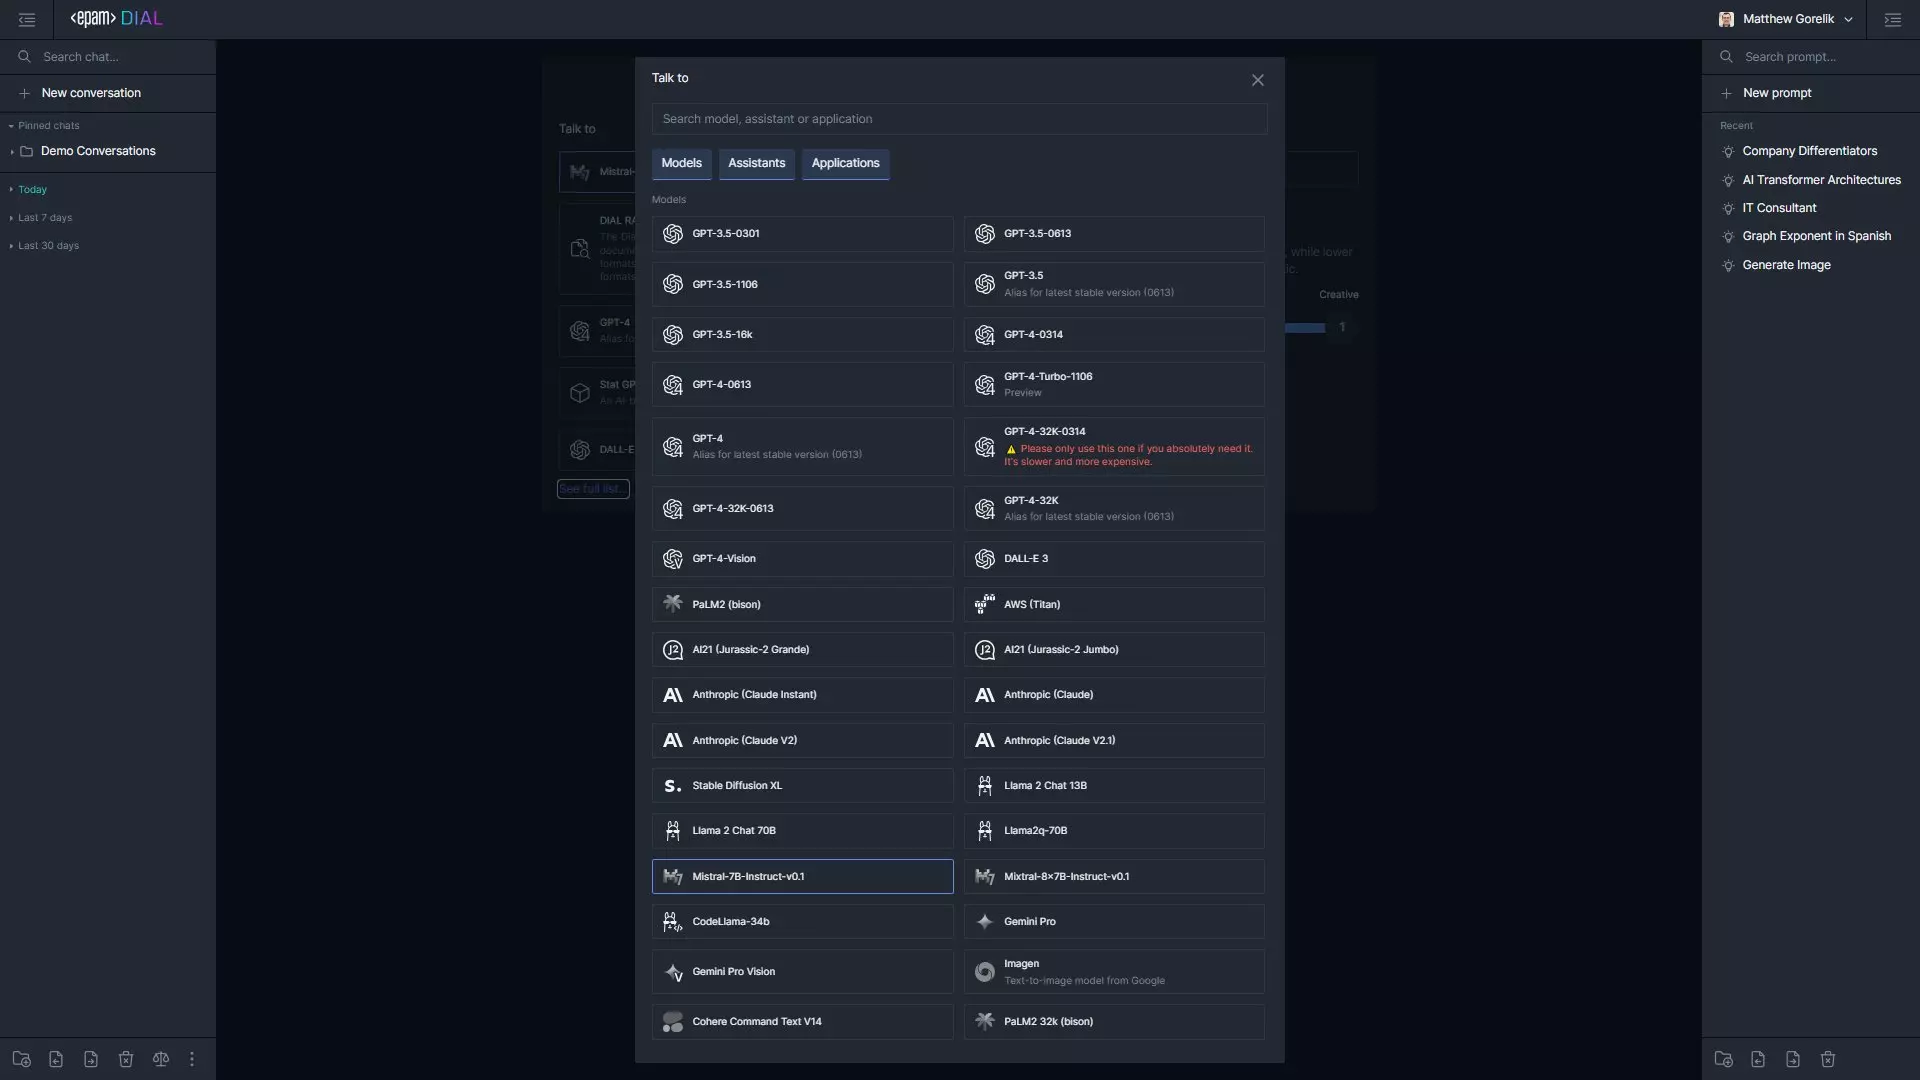Click the import conversations icon in chat footer
Viewport: 1920px width, 1080px height.
pos(56,1059)
